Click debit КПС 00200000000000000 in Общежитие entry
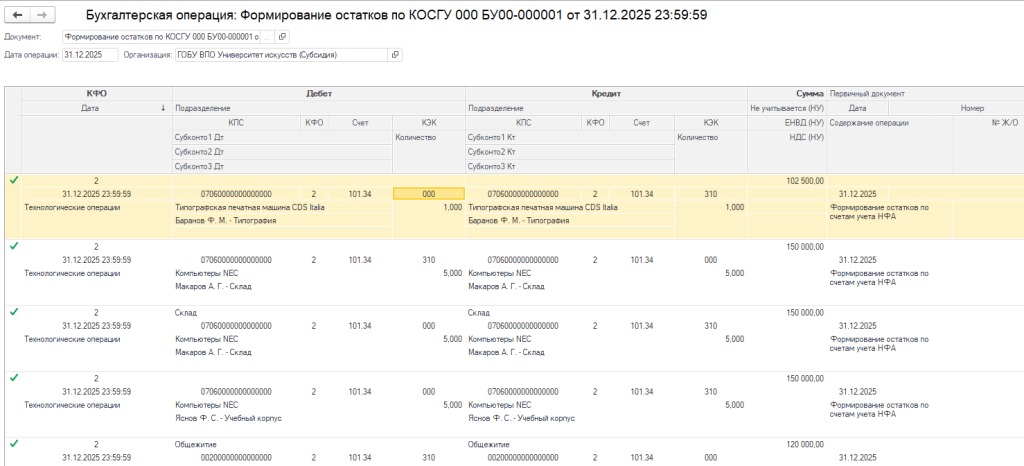 (236, 458)
